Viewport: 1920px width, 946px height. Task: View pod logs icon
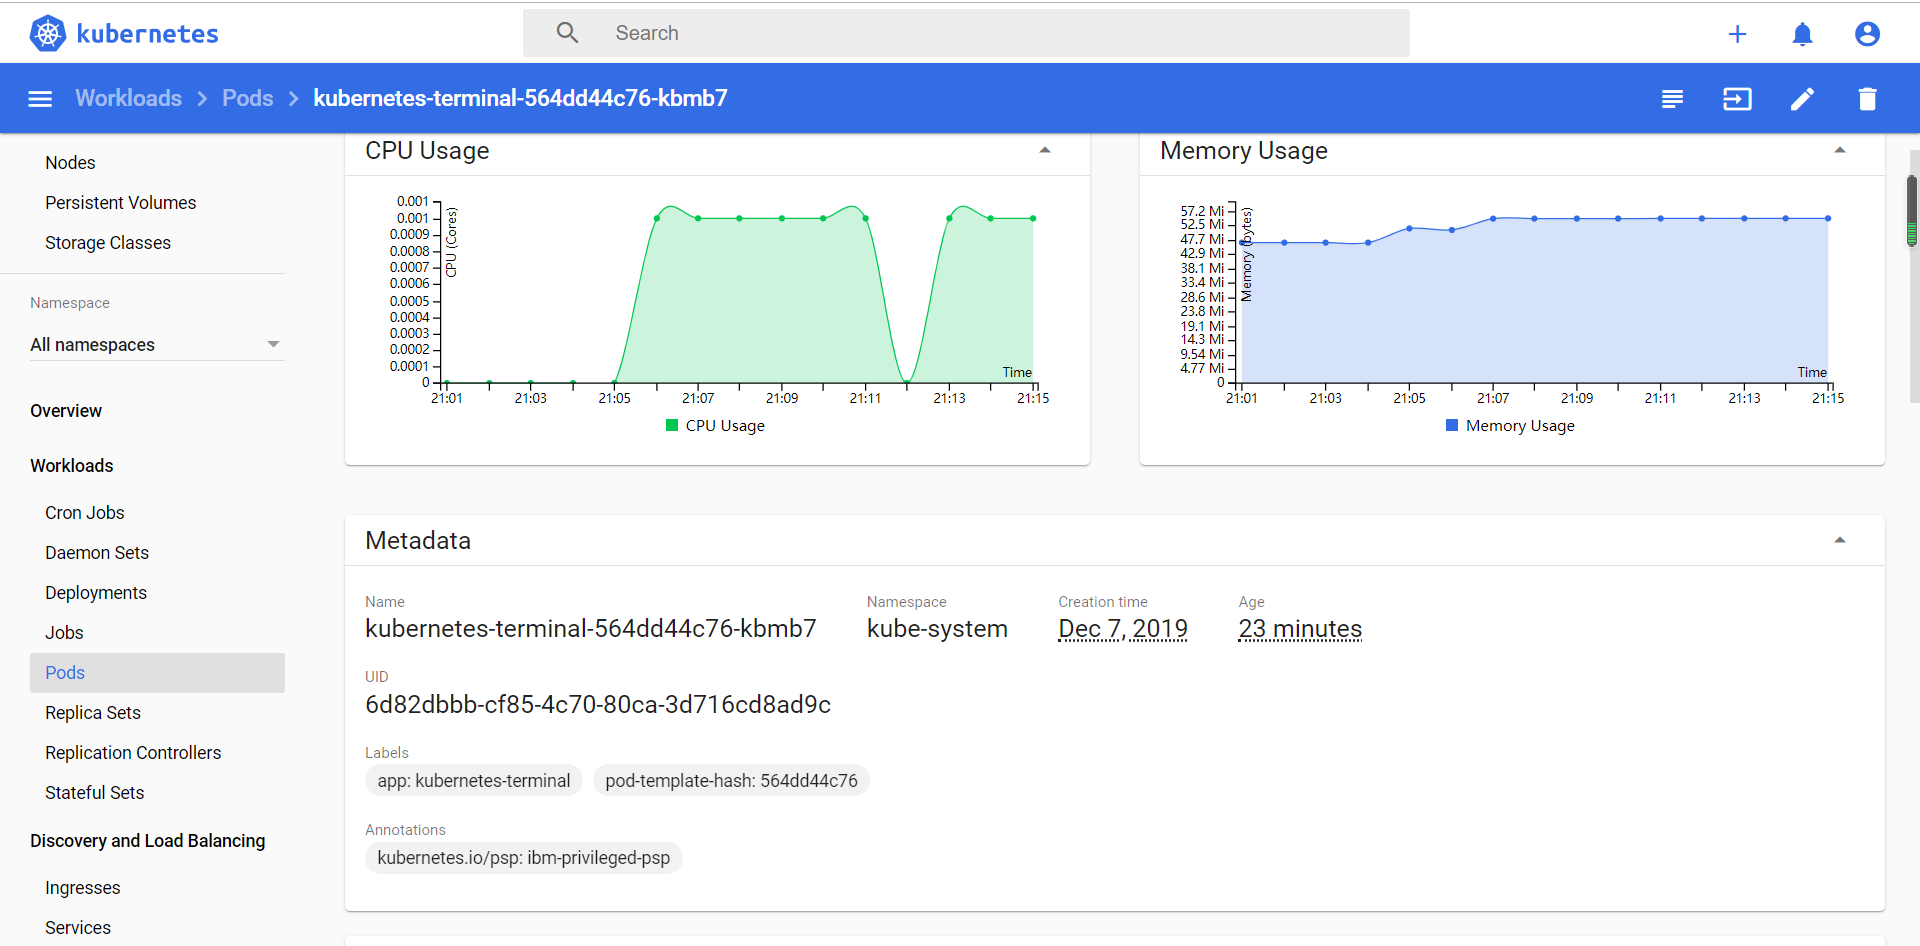pyautogui.click(x=1672, y=98)
